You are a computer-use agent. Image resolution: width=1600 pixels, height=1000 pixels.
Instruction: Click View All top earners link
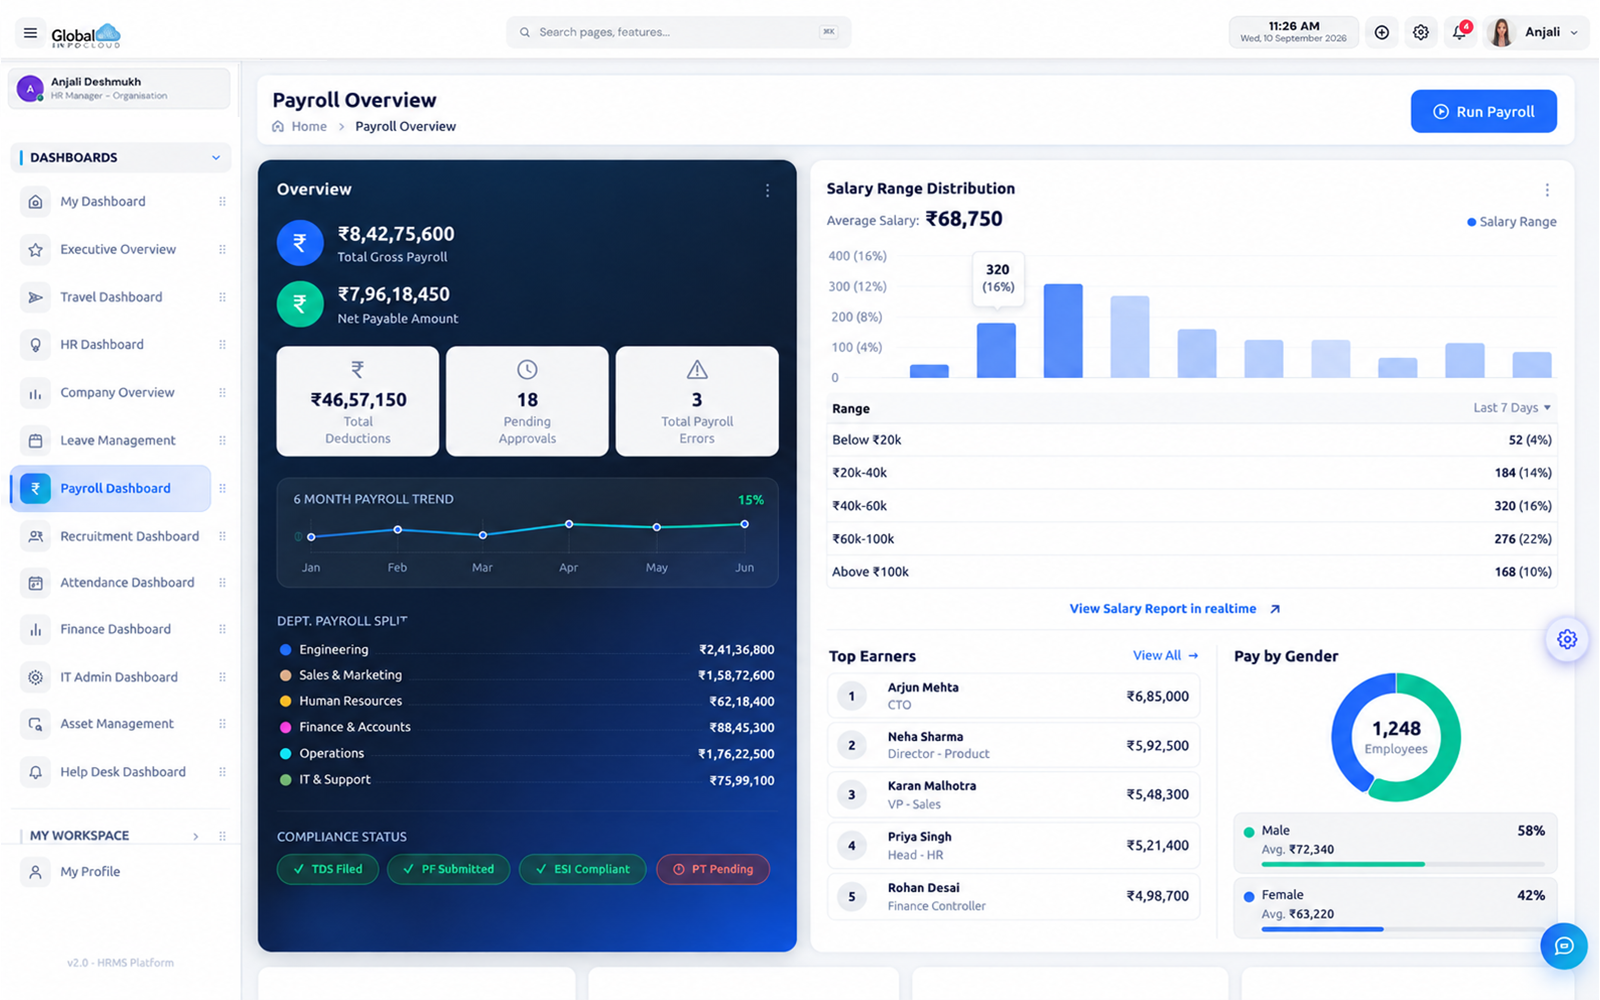click(1165, 656)
